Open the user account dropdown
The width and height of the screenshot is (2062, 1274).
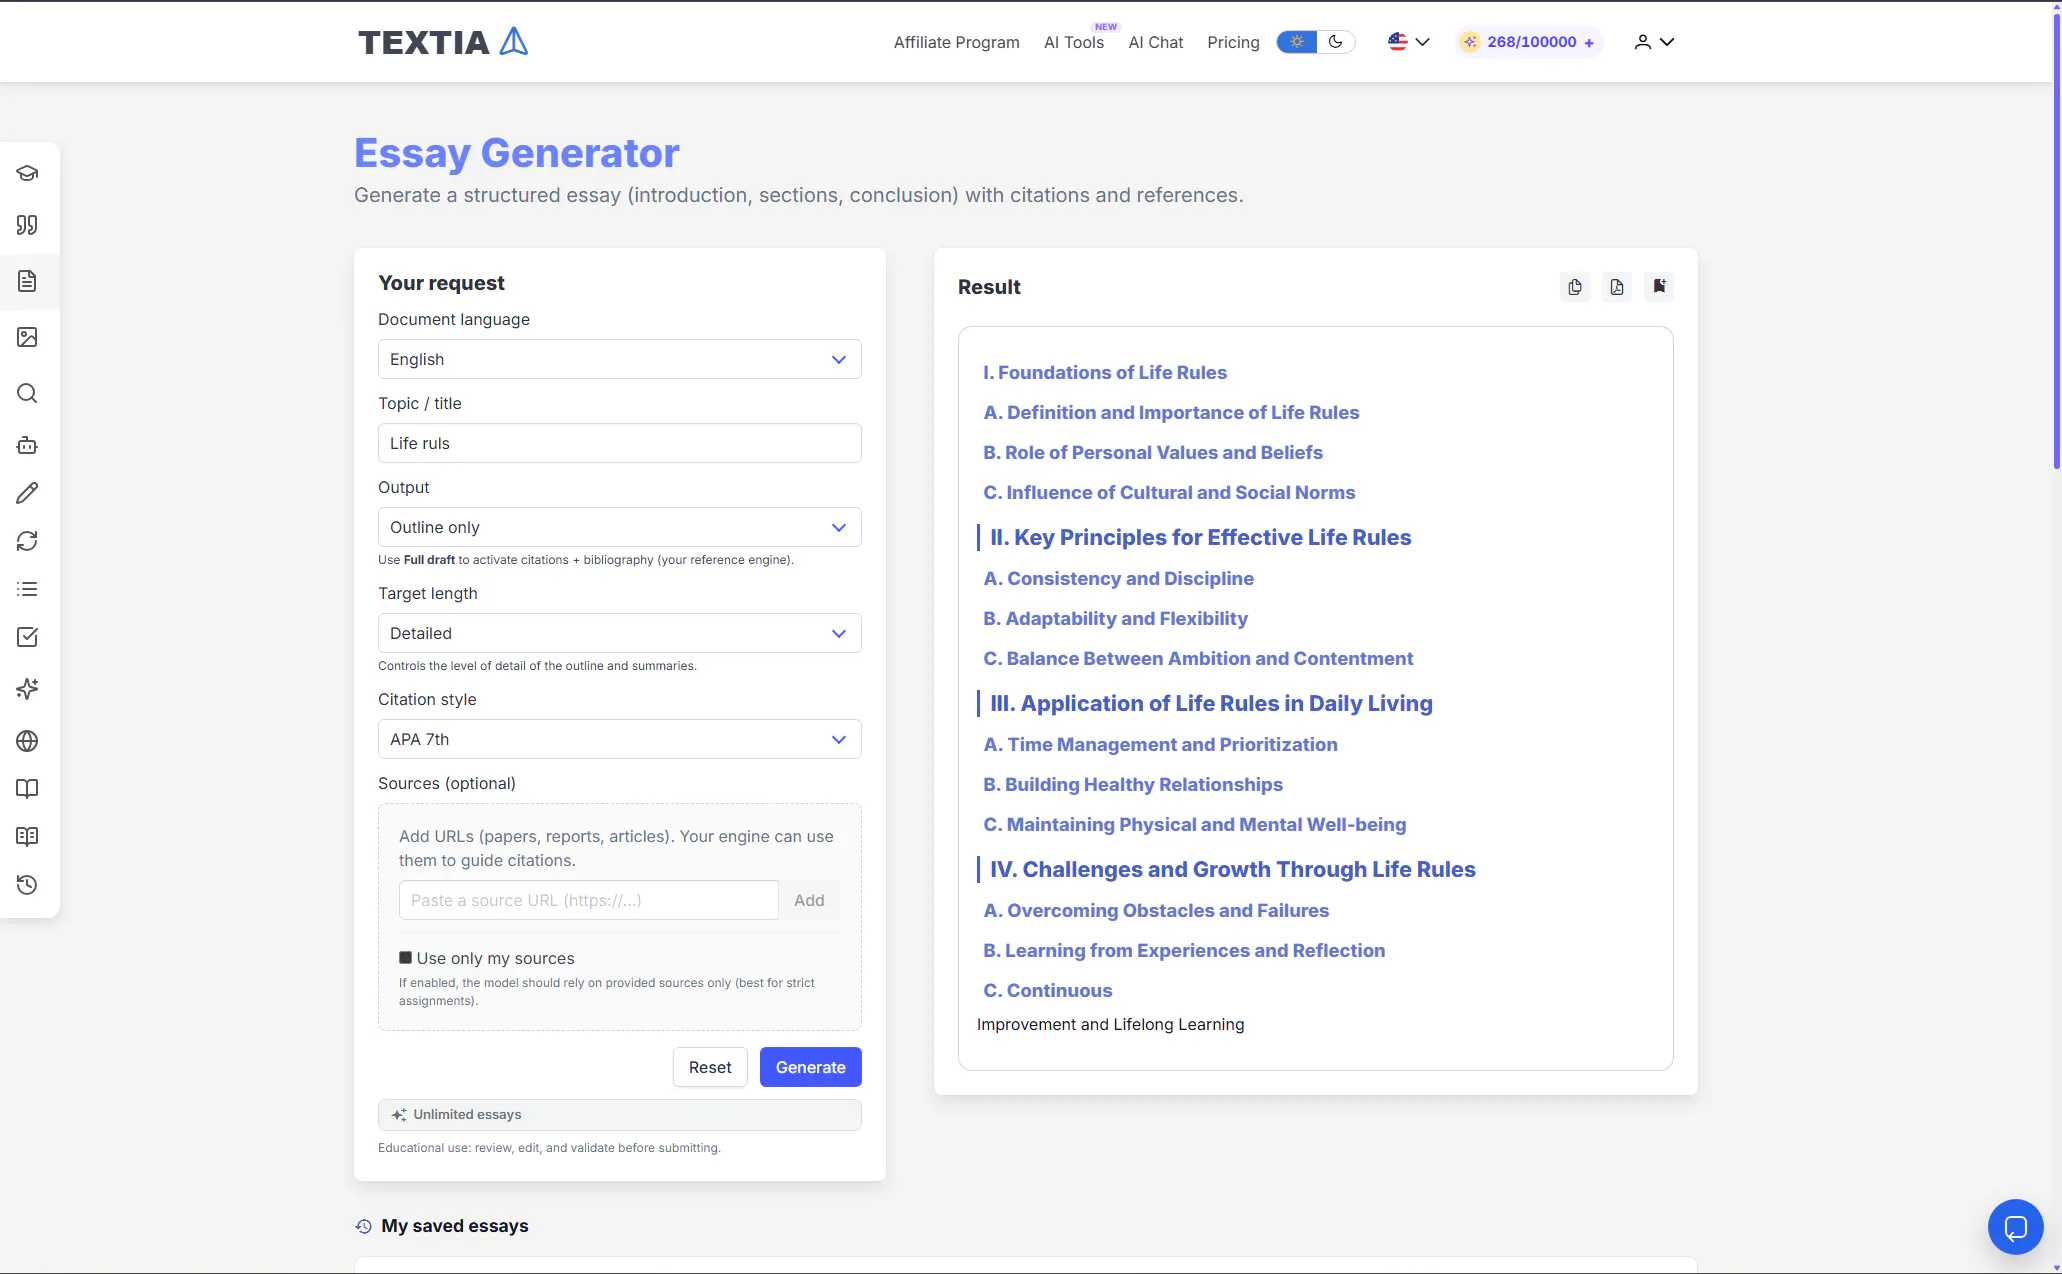1653,42
